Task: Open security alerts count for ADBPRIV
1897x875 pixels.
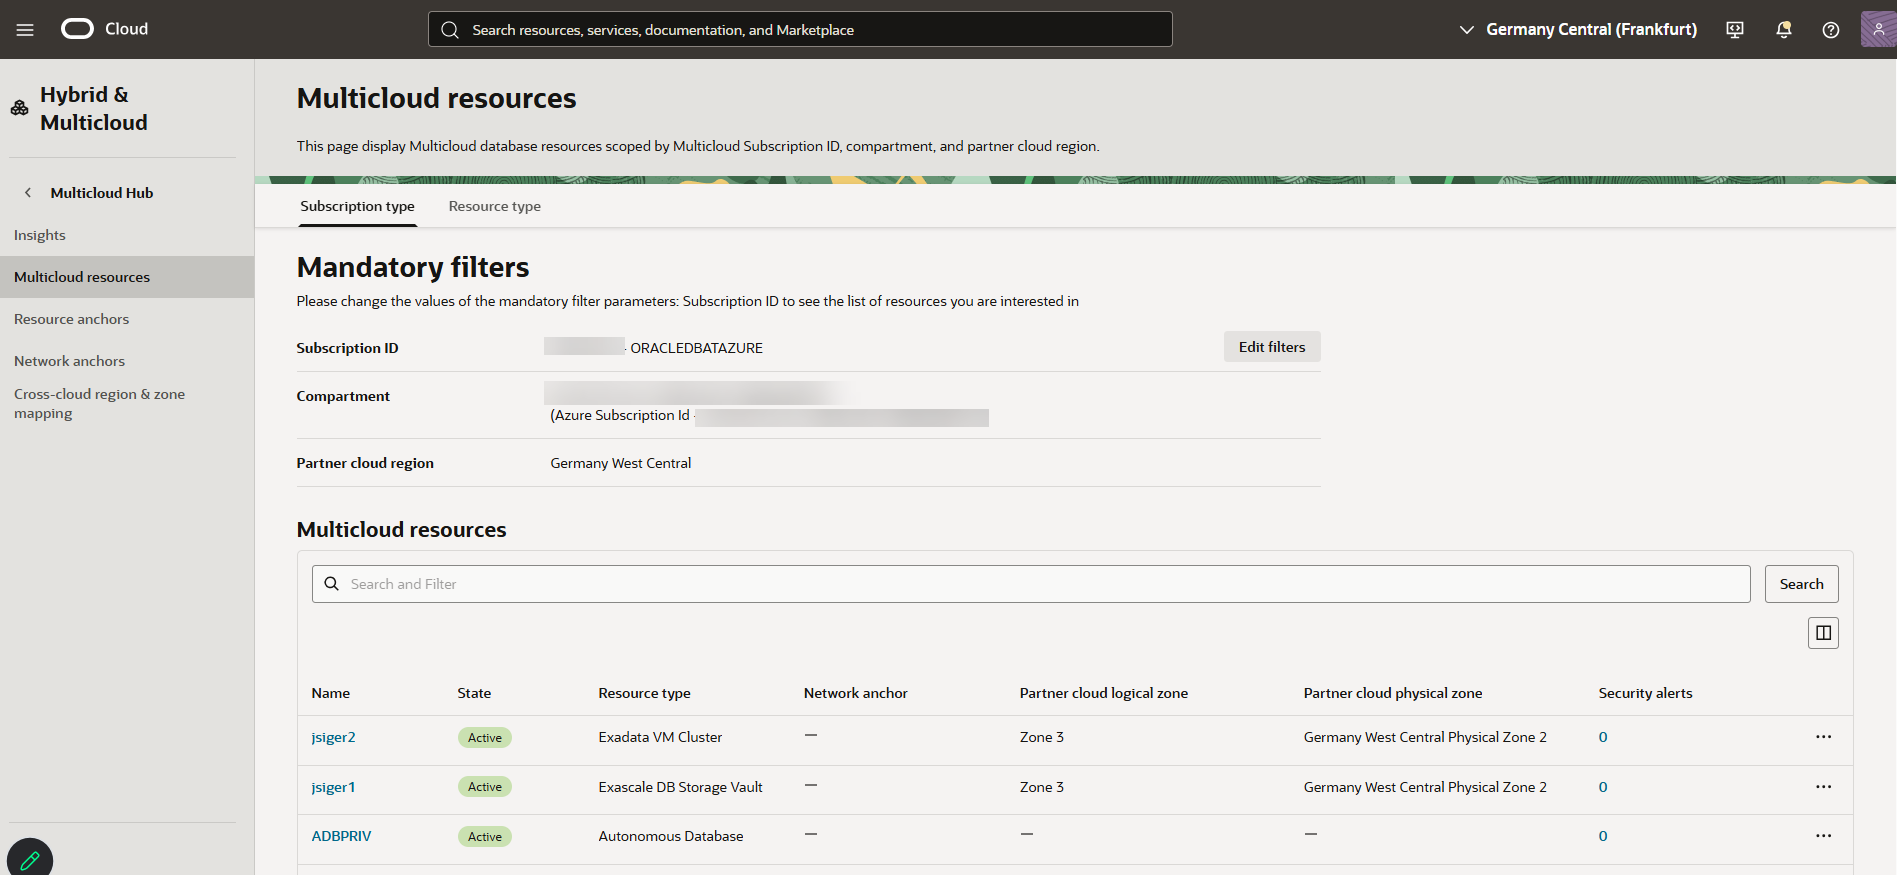Action: pyautogui.click(x=1603, y=836)
